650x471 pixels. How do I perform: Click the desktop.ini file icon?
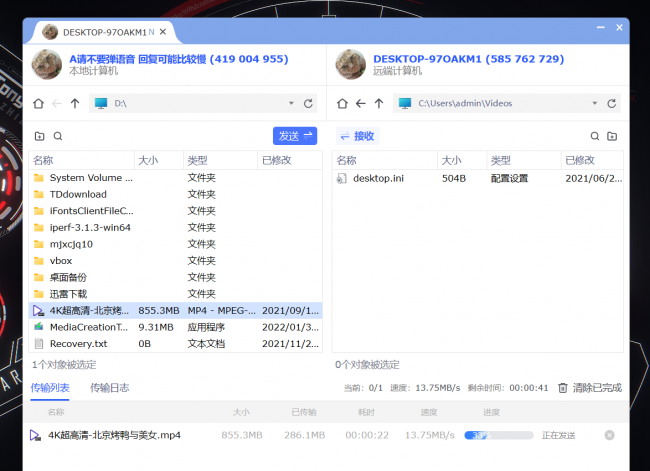tap(341, 178)
